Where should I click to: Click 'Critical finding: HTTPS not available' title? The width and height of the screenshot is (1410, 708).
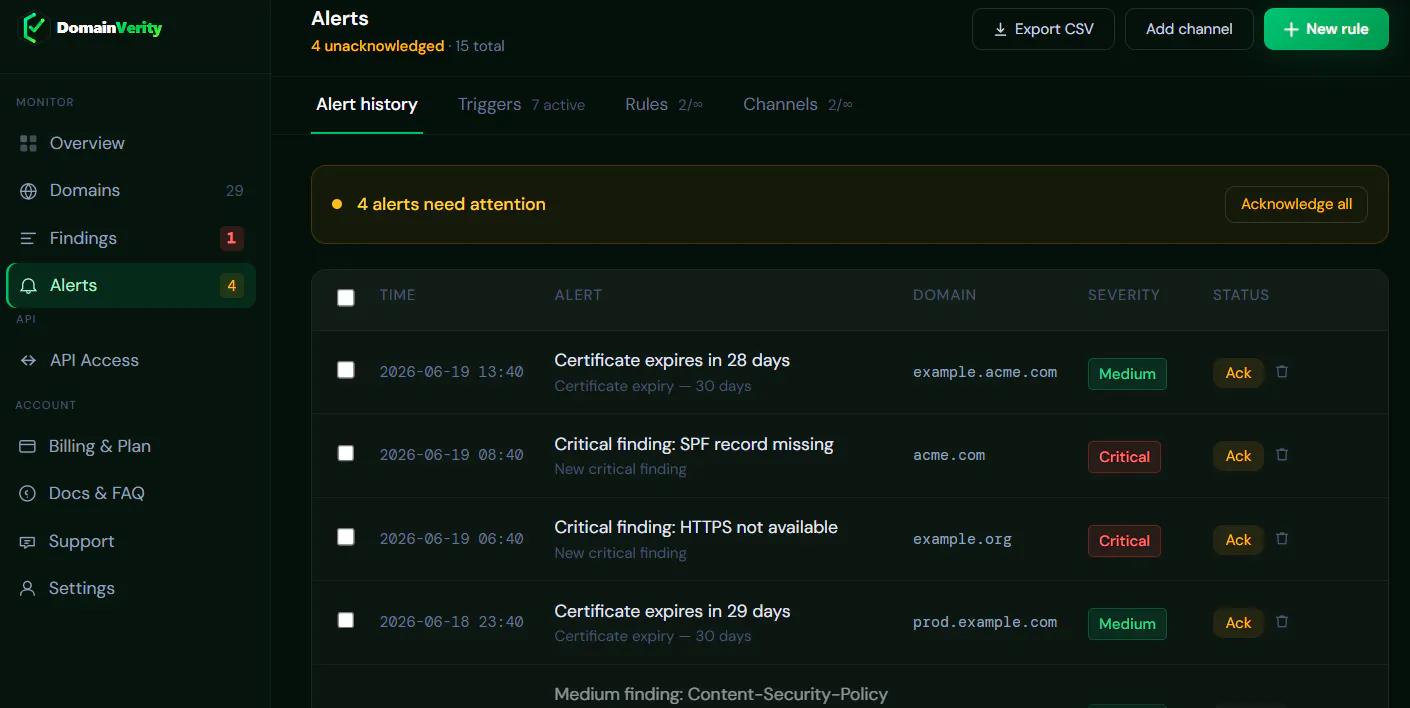[696, 527]
